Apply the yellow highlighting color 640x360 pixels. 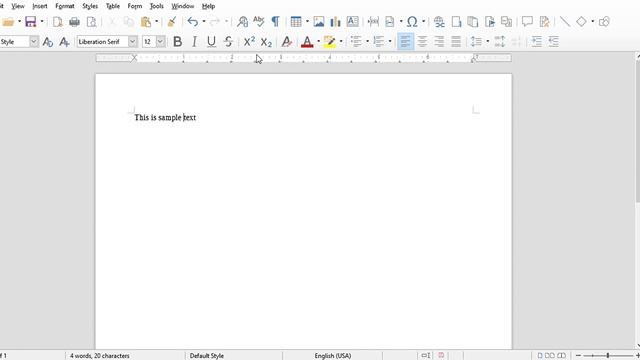point(329,42)
